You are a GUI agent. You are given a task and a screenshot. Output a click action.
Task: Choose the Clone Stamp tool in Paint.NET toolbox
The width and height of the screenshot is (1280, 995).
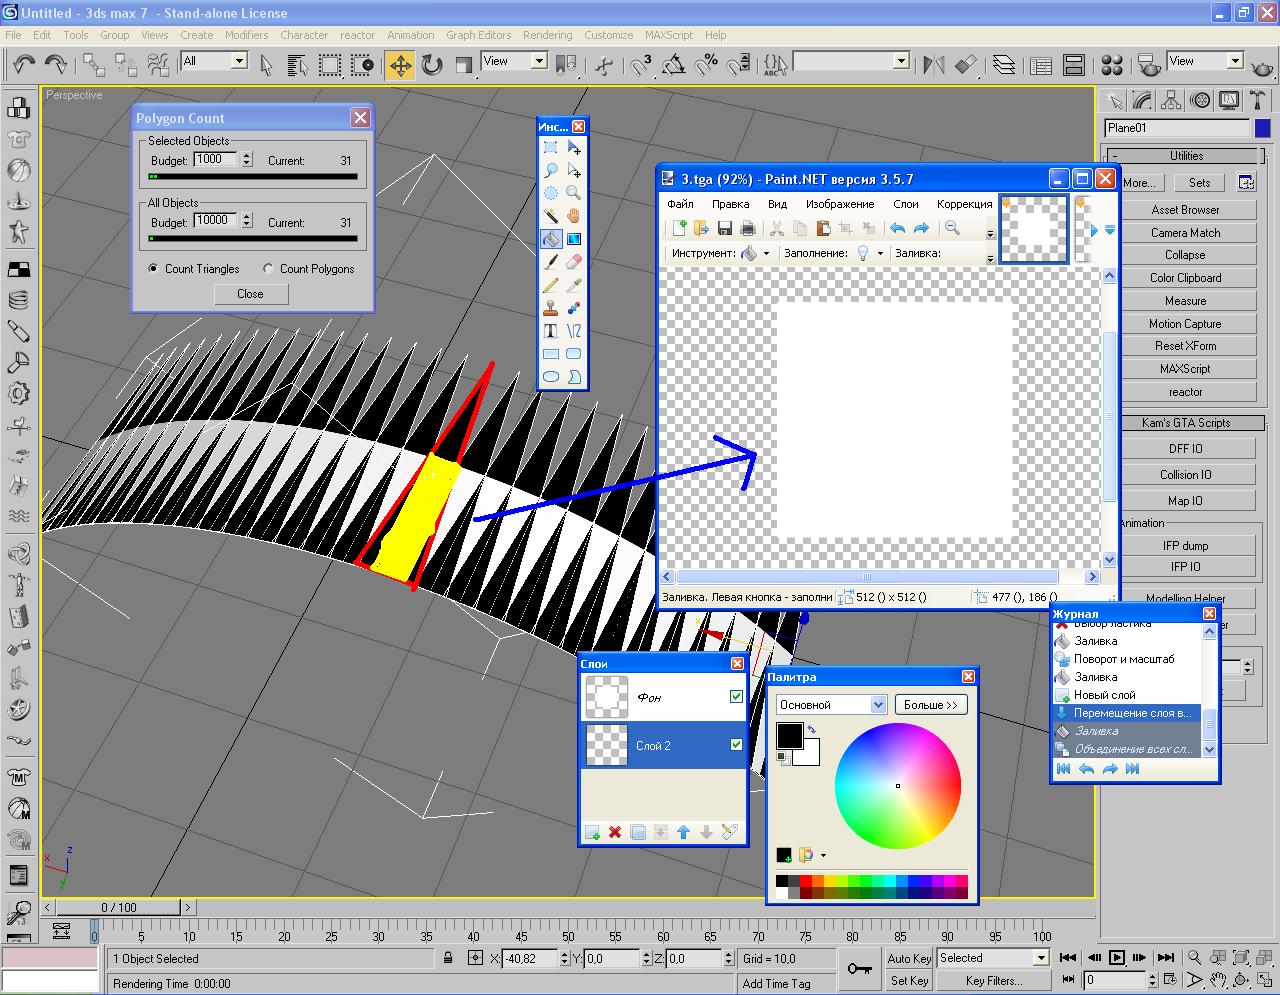(551, 308)
